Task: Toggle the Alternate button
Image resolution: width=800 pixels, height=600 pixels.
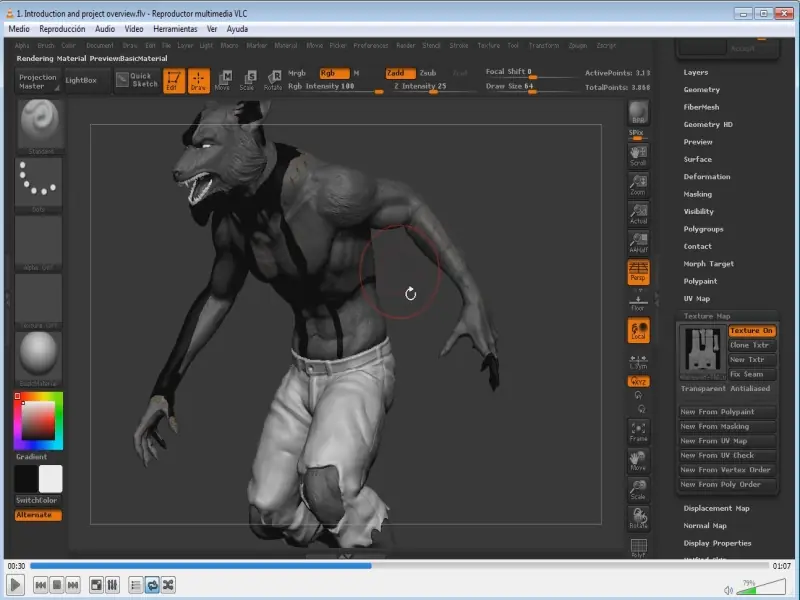Action: coord(38,515)
